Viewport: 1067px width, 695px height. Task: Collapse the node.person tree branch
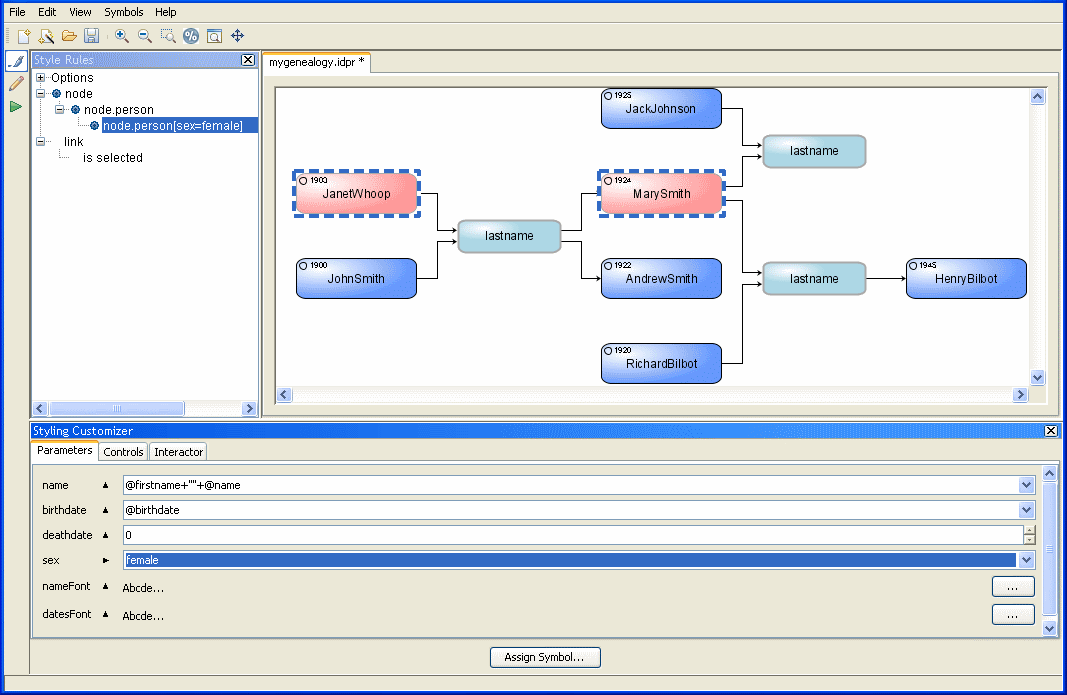[60, 110]
